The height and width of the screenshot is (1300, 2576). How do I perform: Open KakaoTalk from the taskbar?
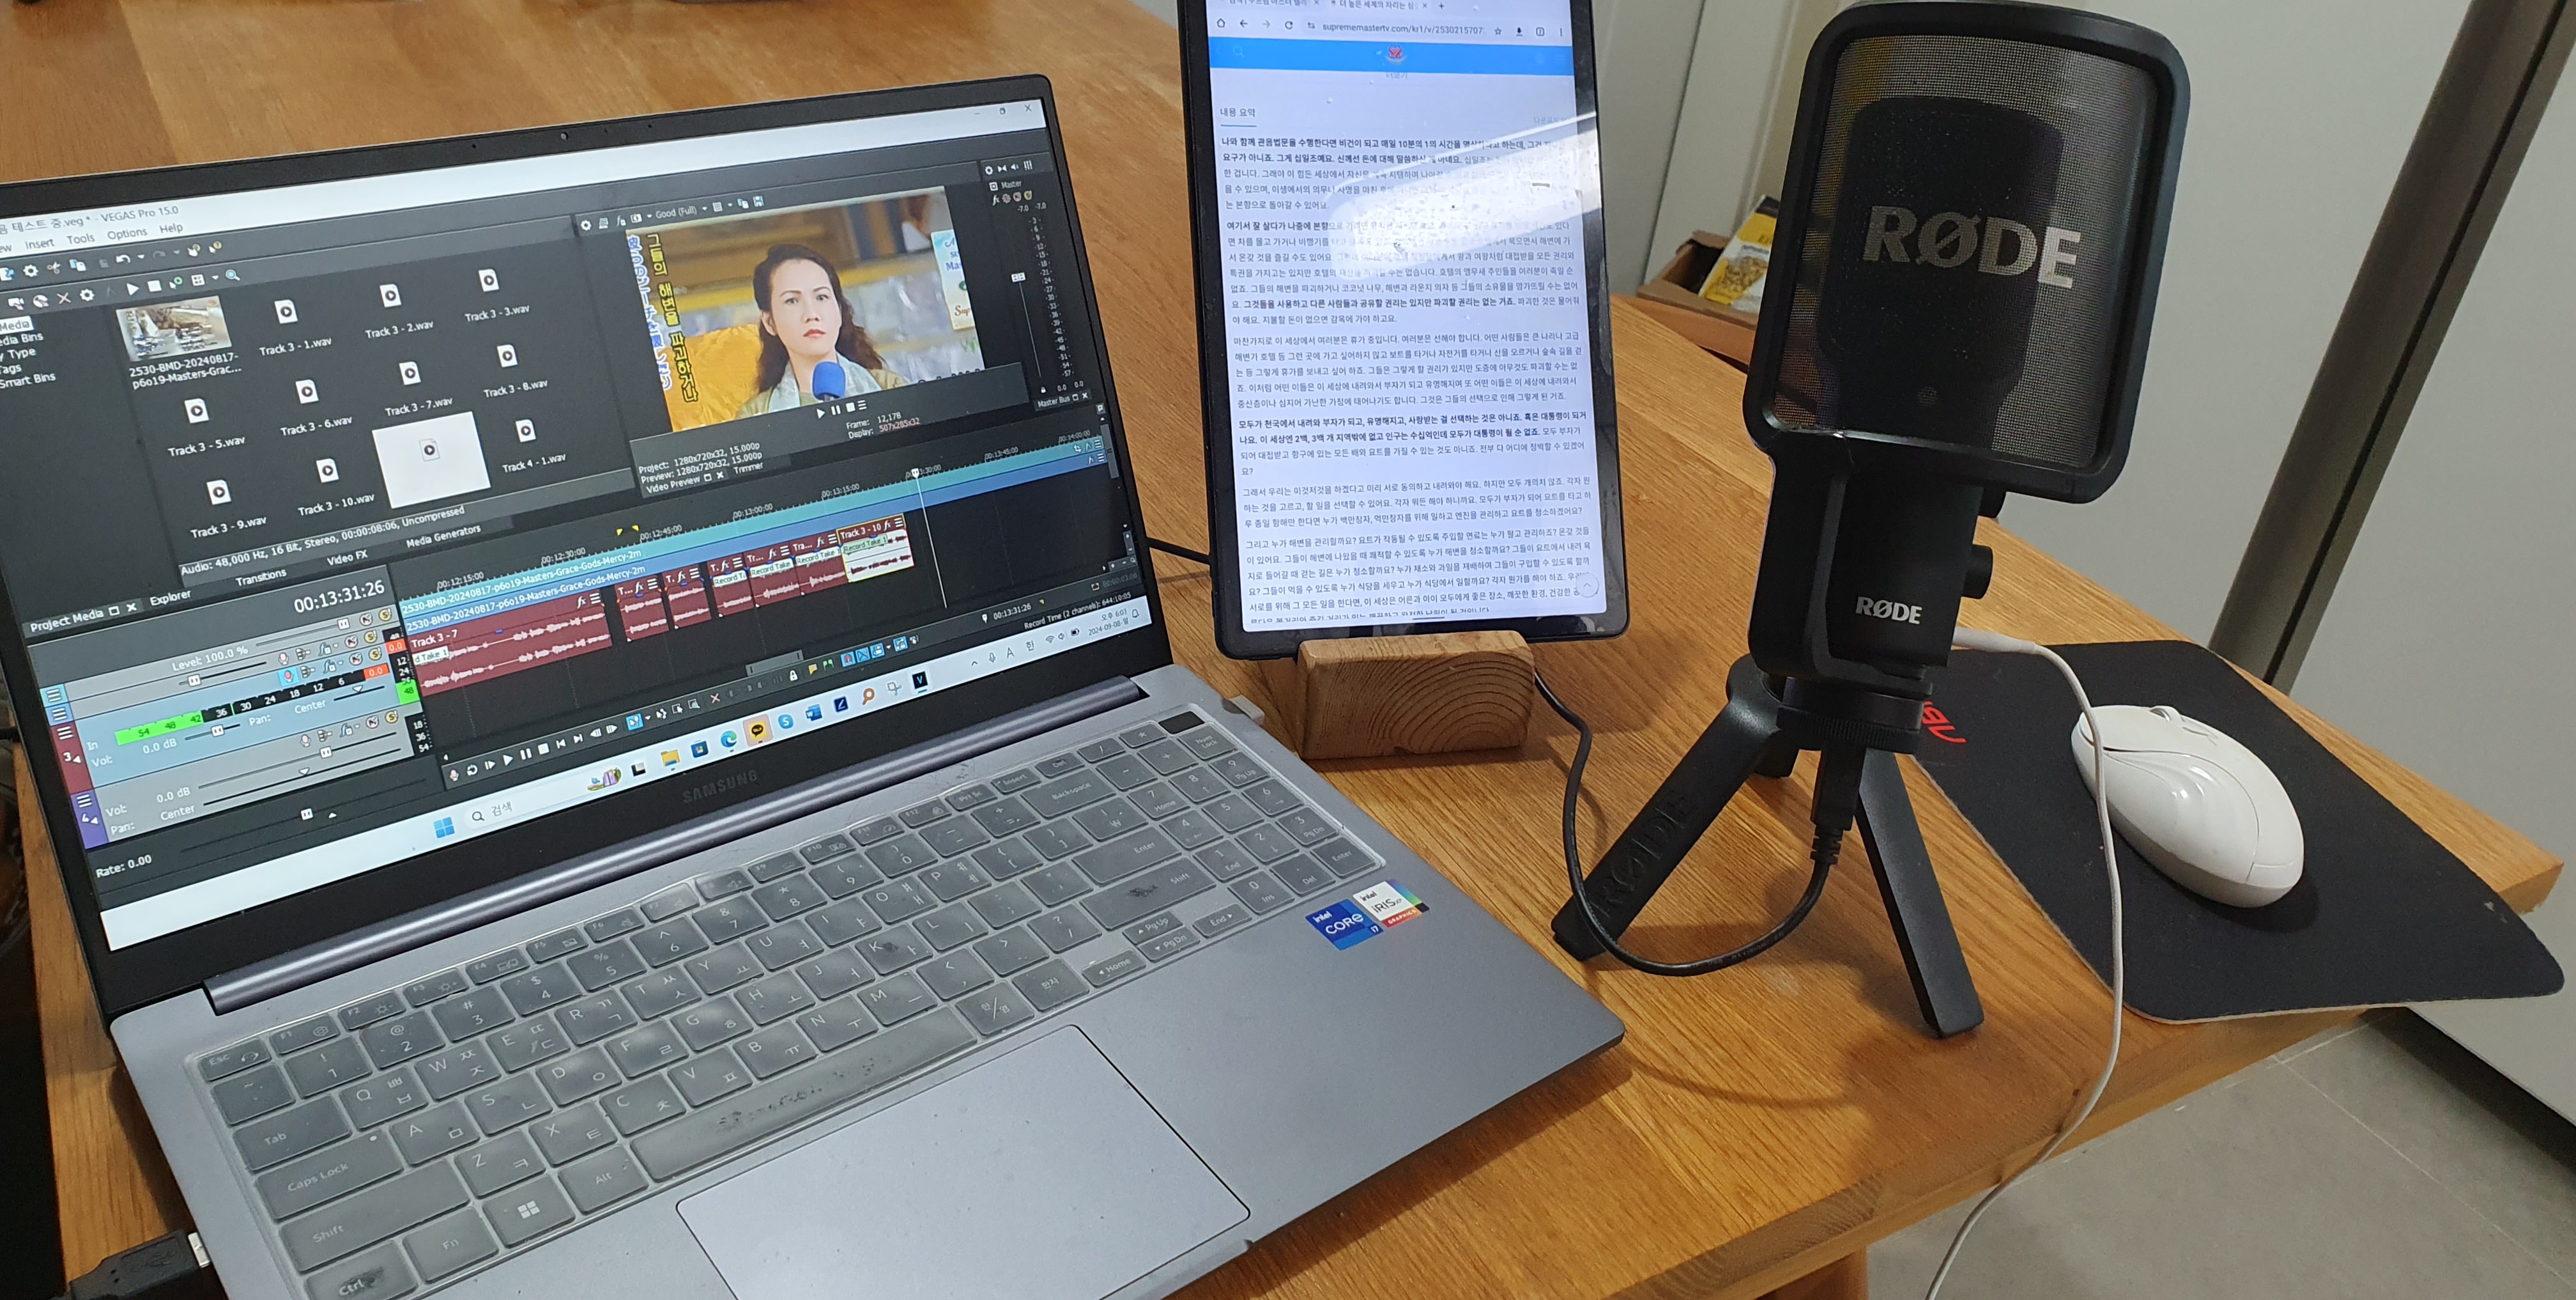(x=758, y=730)
